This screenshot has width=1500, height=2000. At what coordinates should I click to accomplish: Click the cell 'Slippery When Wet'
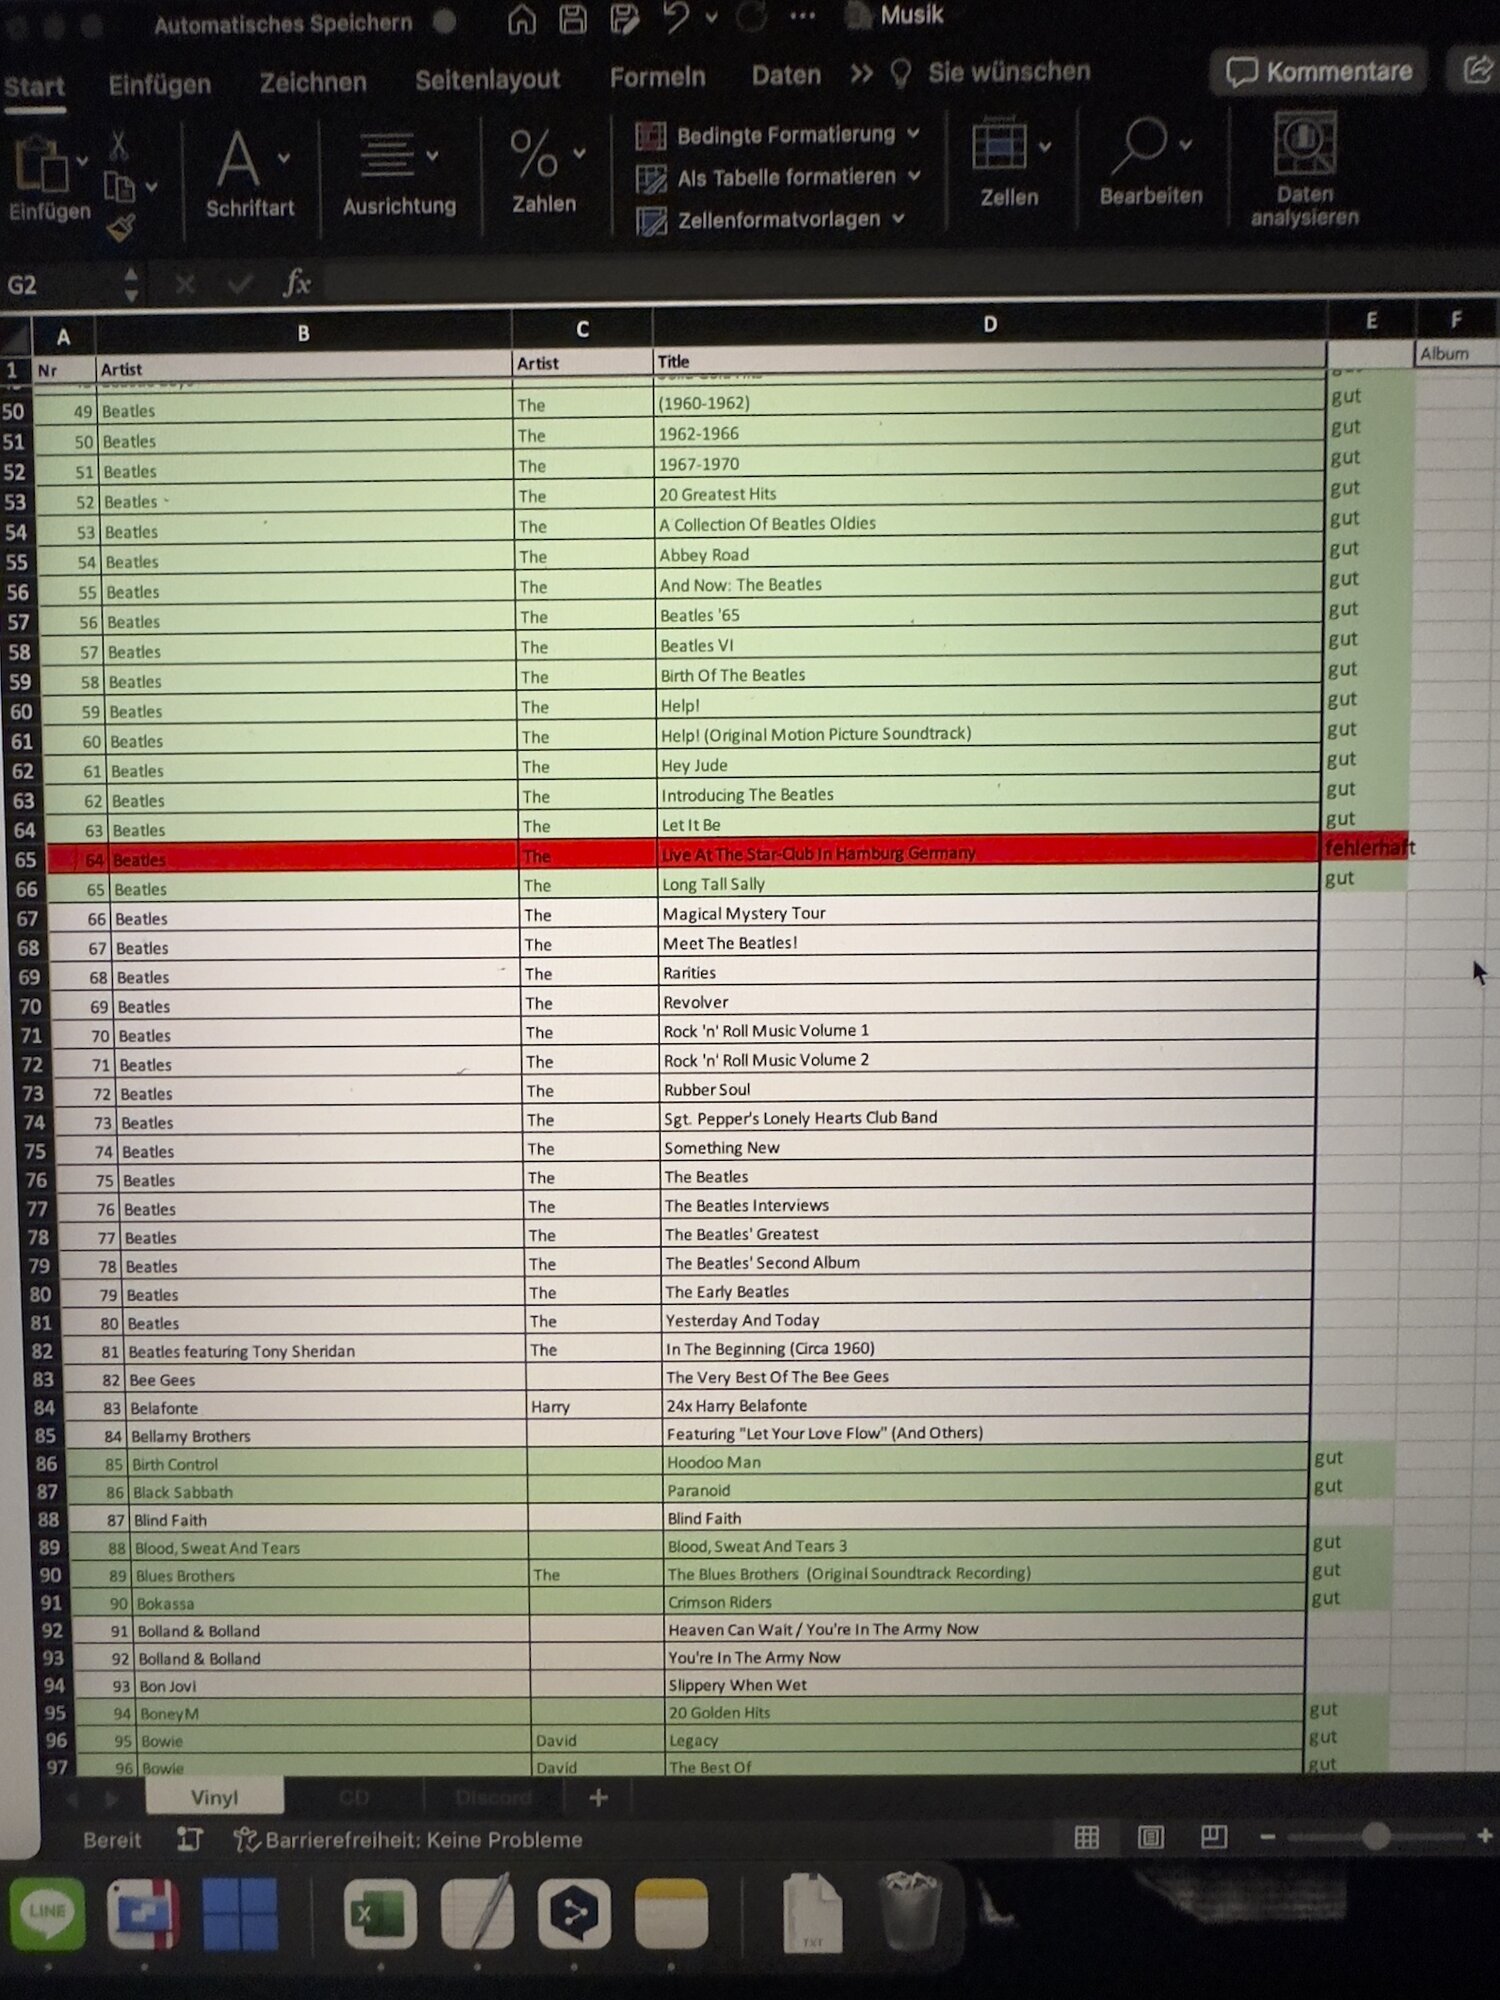(x=985, y=1685)
